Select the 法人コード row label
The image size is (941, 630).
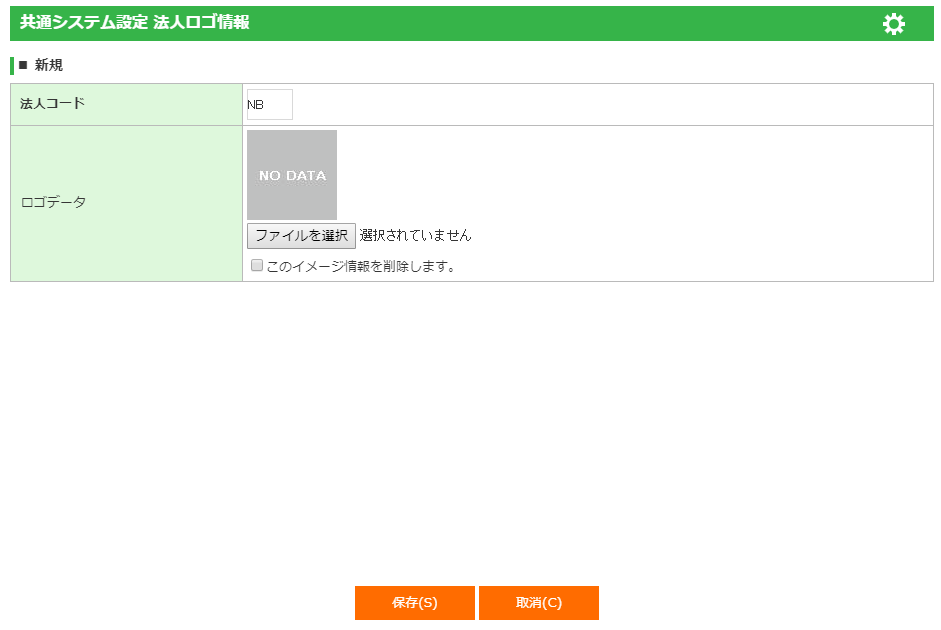tap(52, 104)
